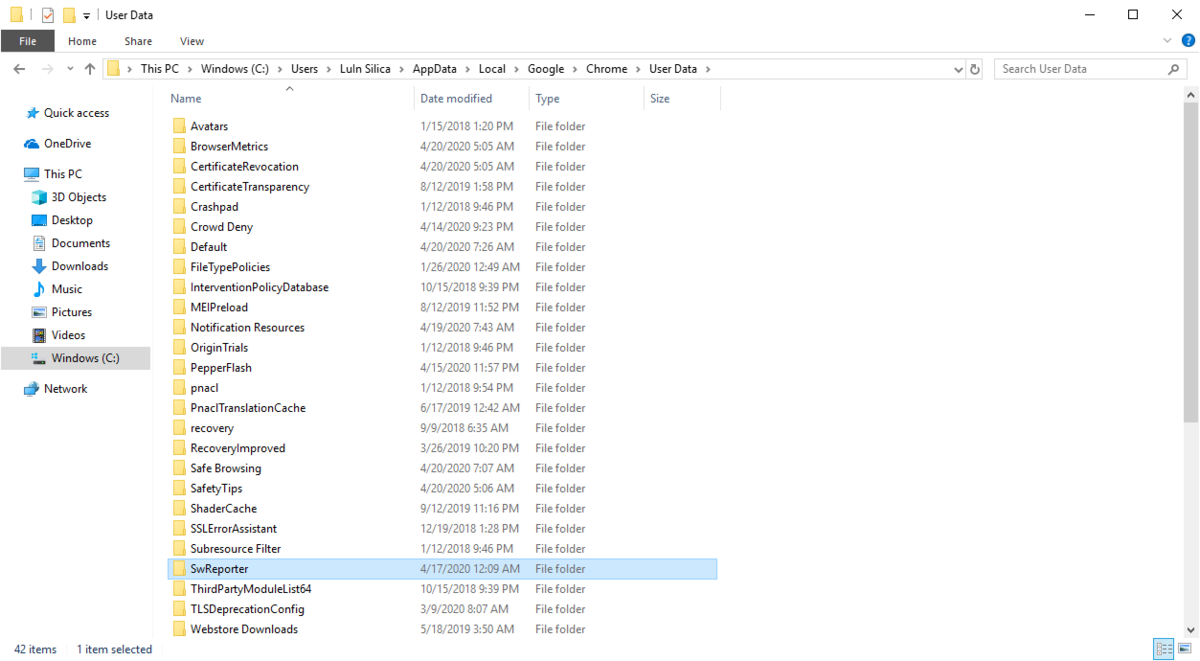This screenshot has width=1200, height=661.
Task: Select the SwReporter folder
Action: 441,569
